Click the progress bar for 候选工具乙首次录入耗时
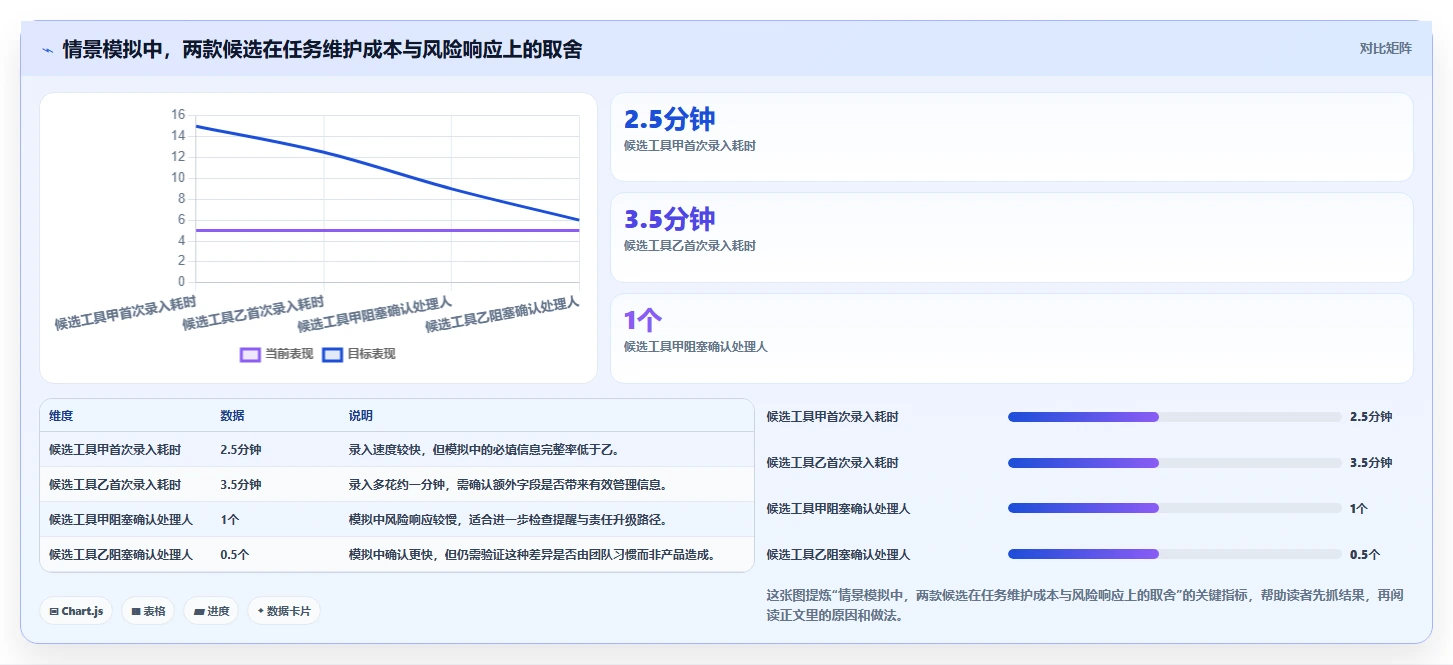Screen dimensions: 1453x665 click(1174, 463)
